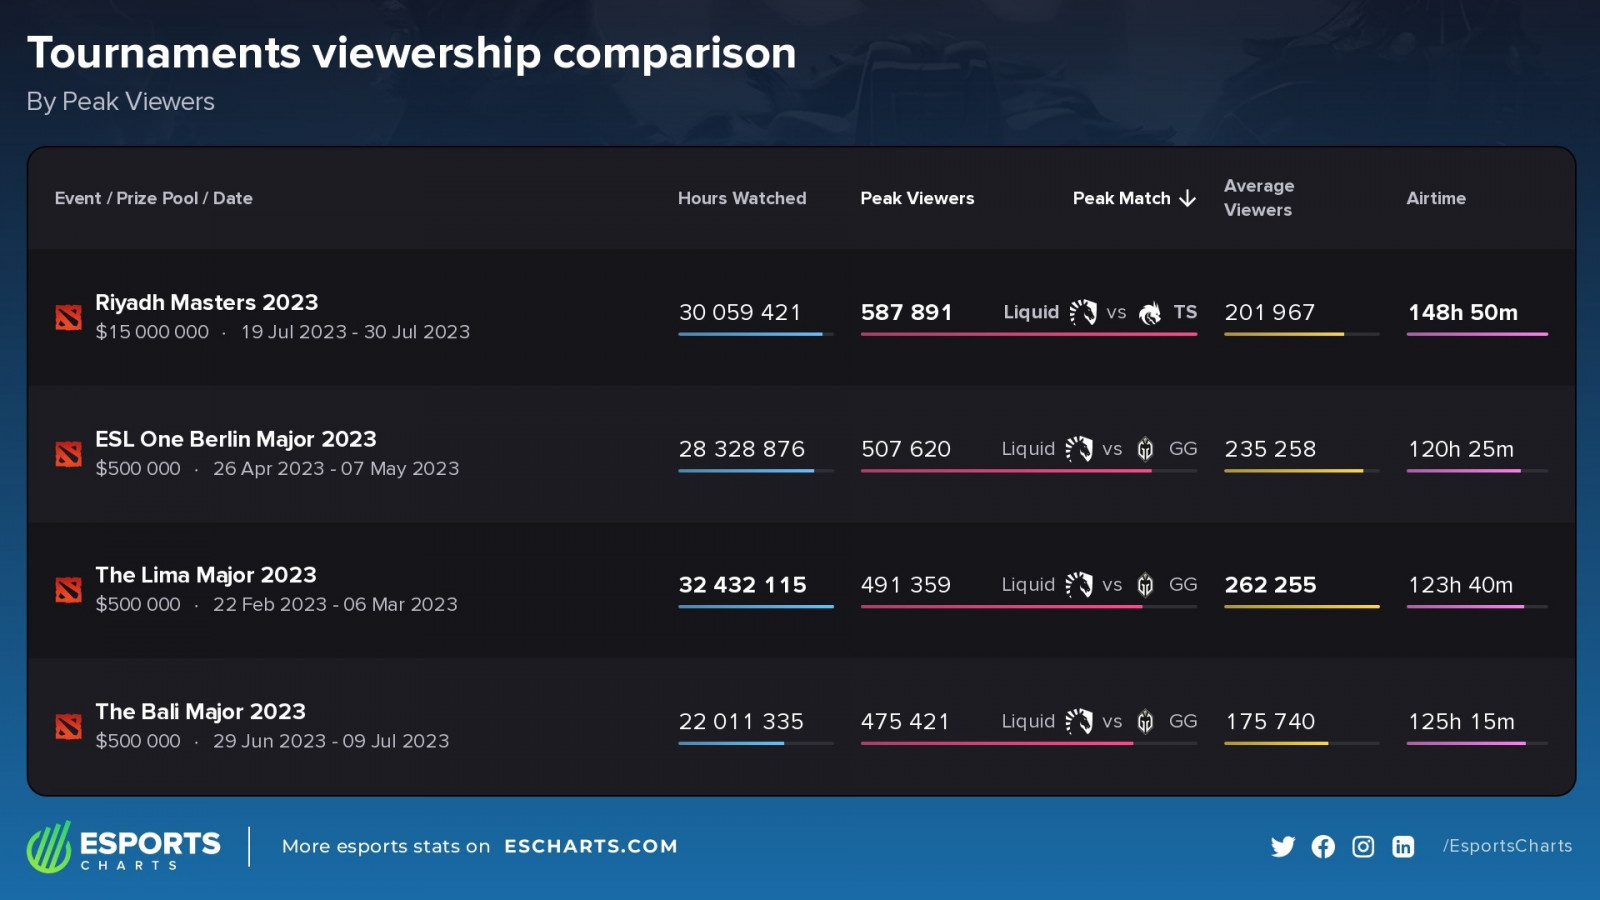Open The Lima Major 2023 event title

[206, 575]
